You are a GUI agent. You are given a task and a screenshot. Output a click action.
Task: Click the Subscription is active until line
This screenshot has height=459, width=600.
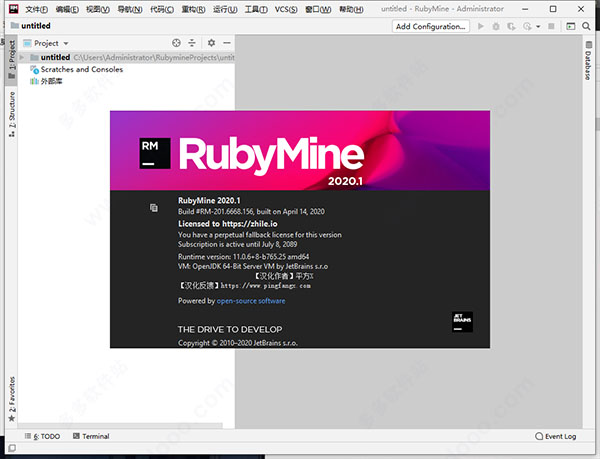pos(238,244)
